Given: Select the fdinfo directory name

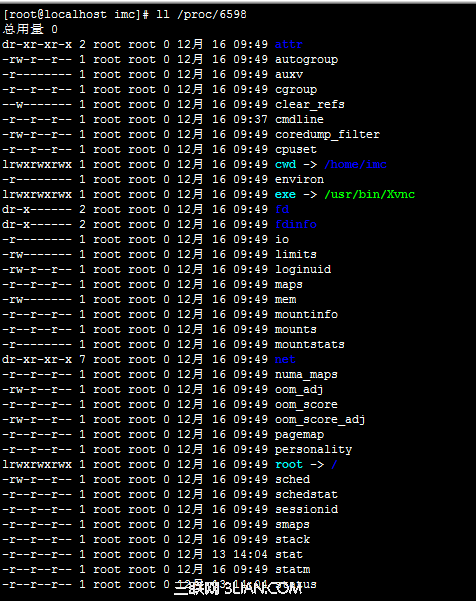Looking at the screenshot, I should pyautogui.click(x=296, y=224).
